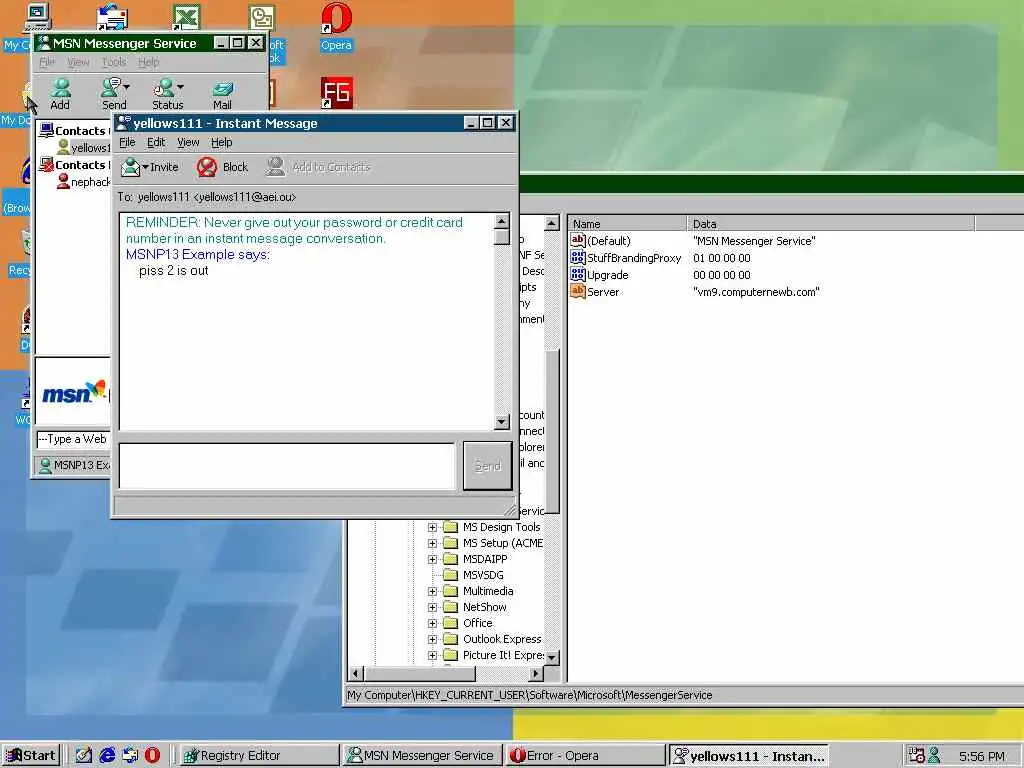Expand the NetShow registry key
Screen dimensions: 1024x768
[432, 607]
